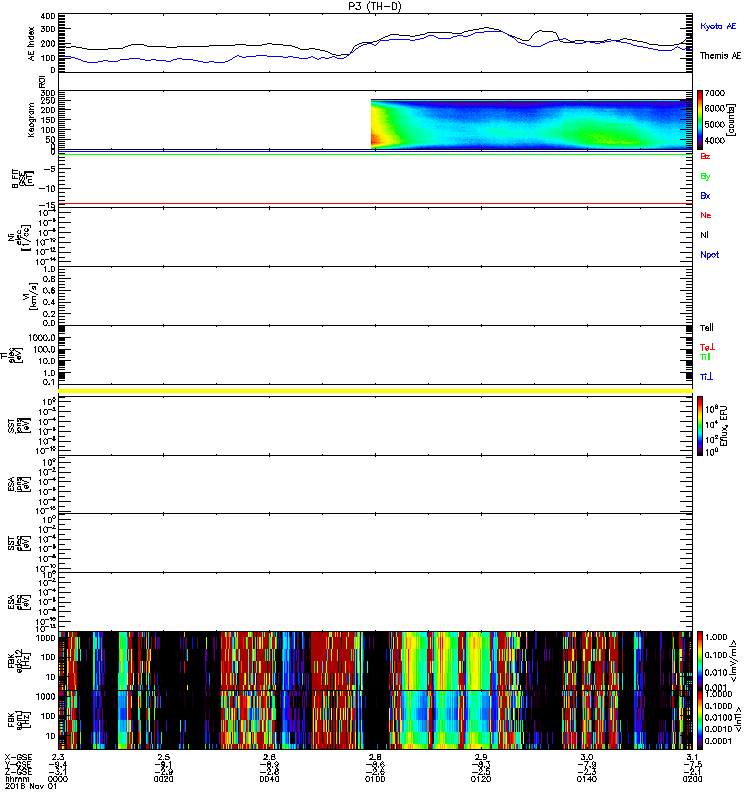This screenshot has height=800, width=750.
Task: Click the red line in B FIT panel
Action: click(376, 204)
